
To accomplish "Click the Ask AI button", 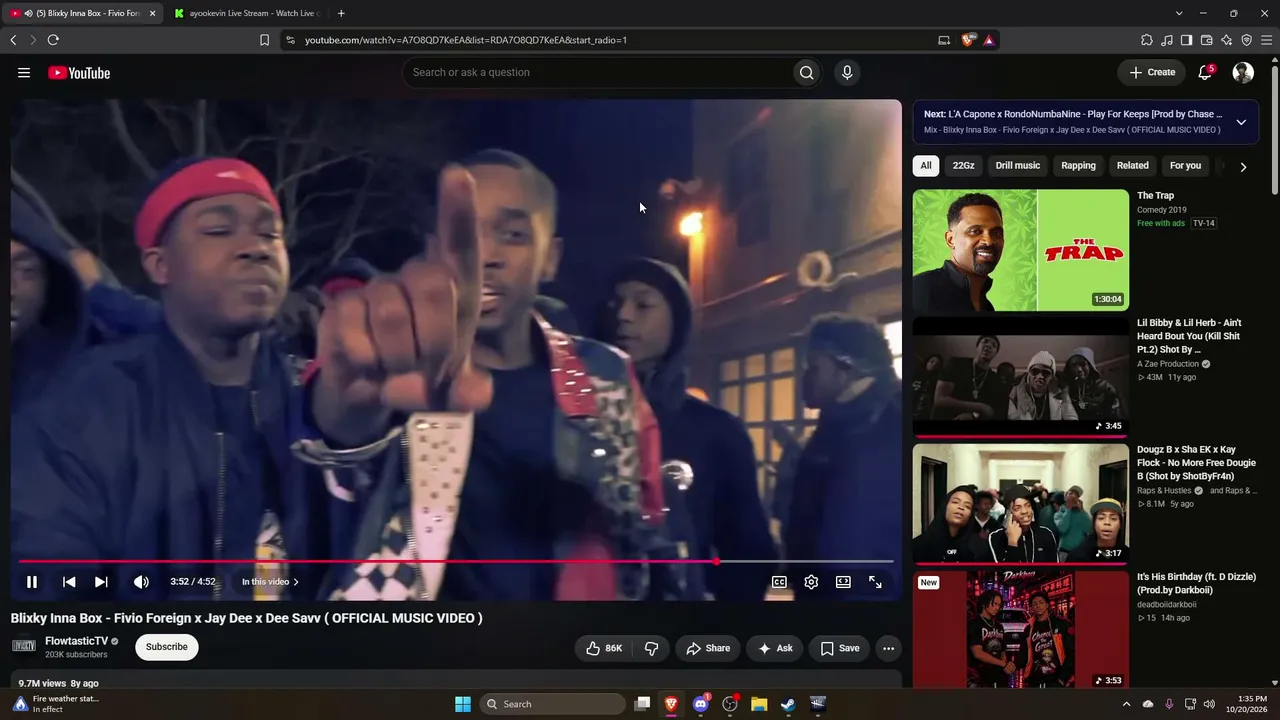I will 775,648.
